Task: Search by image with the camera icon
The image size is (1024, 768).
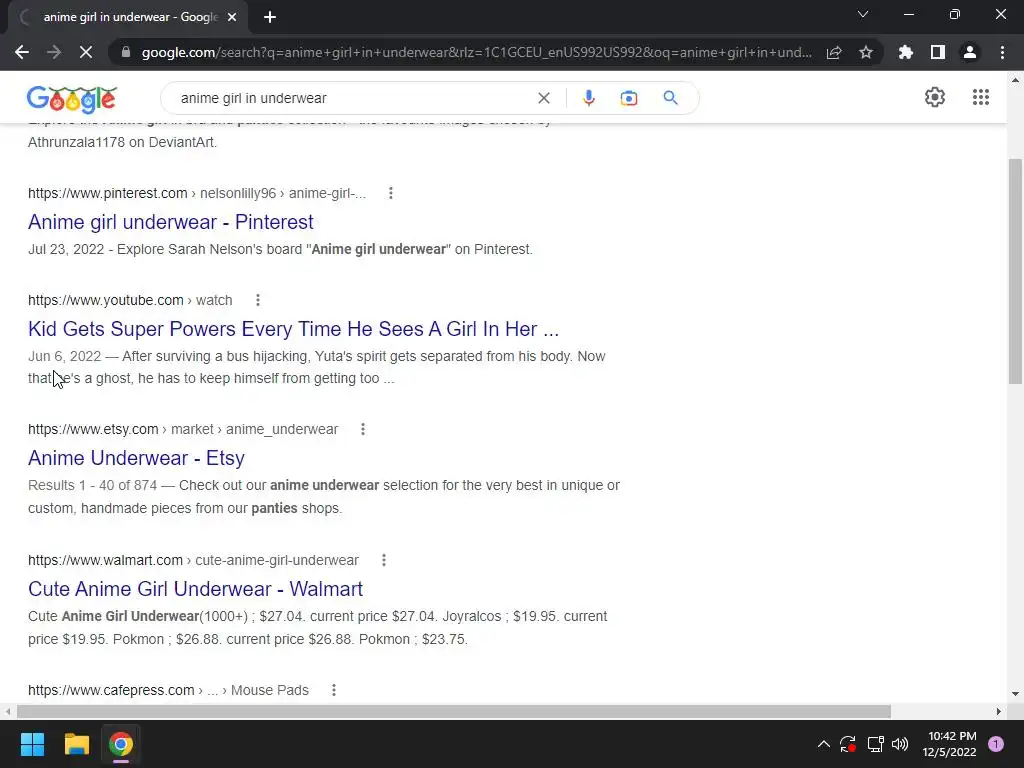Action: (629, 98)
